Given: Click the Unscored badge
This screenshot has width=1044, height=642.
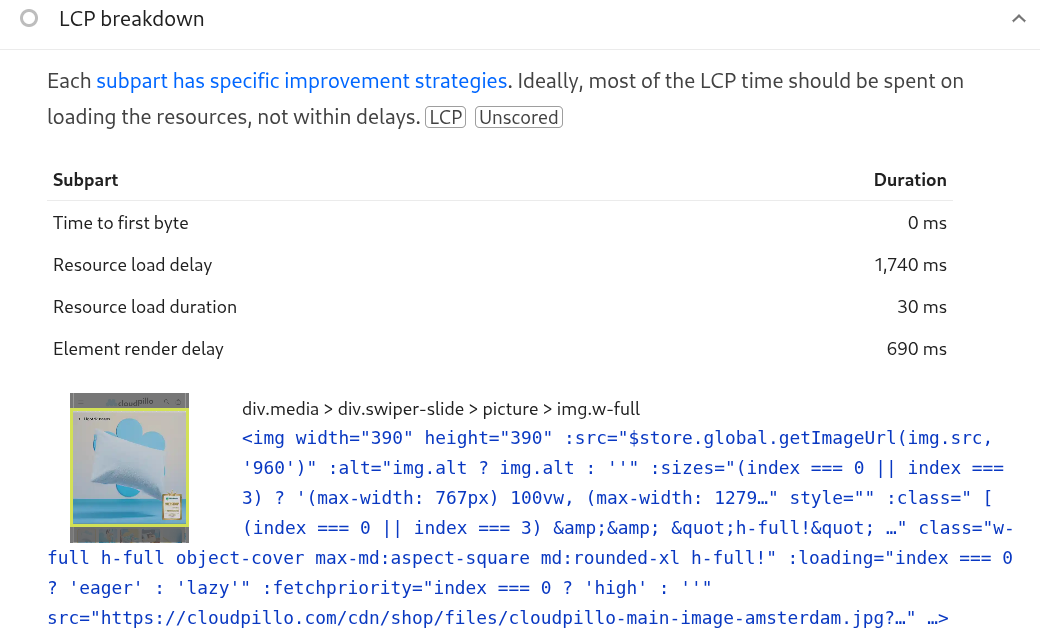Looking at the screenshot, I should coord(518,118).
